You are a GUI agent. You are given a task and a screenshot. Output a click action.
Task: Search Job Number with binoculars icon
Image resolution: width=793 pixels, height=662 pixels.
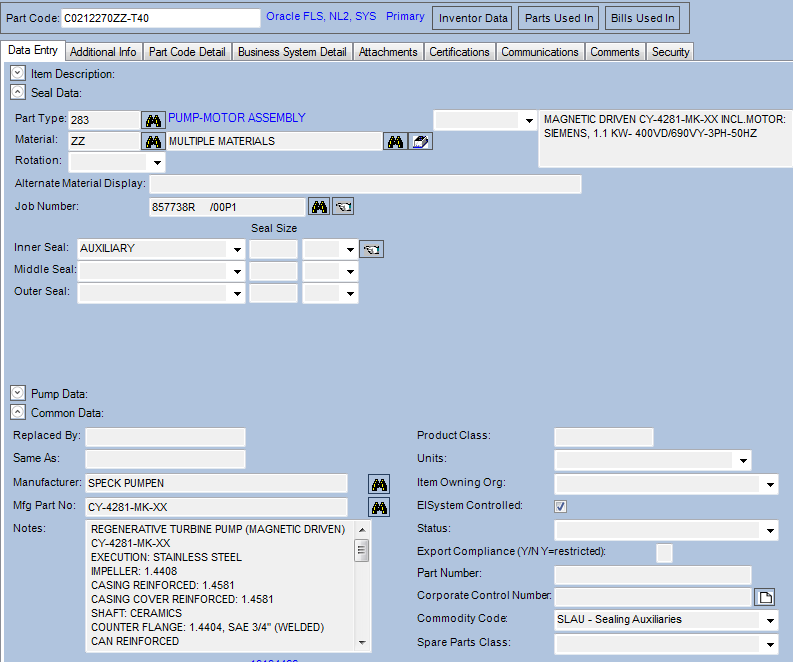coord(319,206)
